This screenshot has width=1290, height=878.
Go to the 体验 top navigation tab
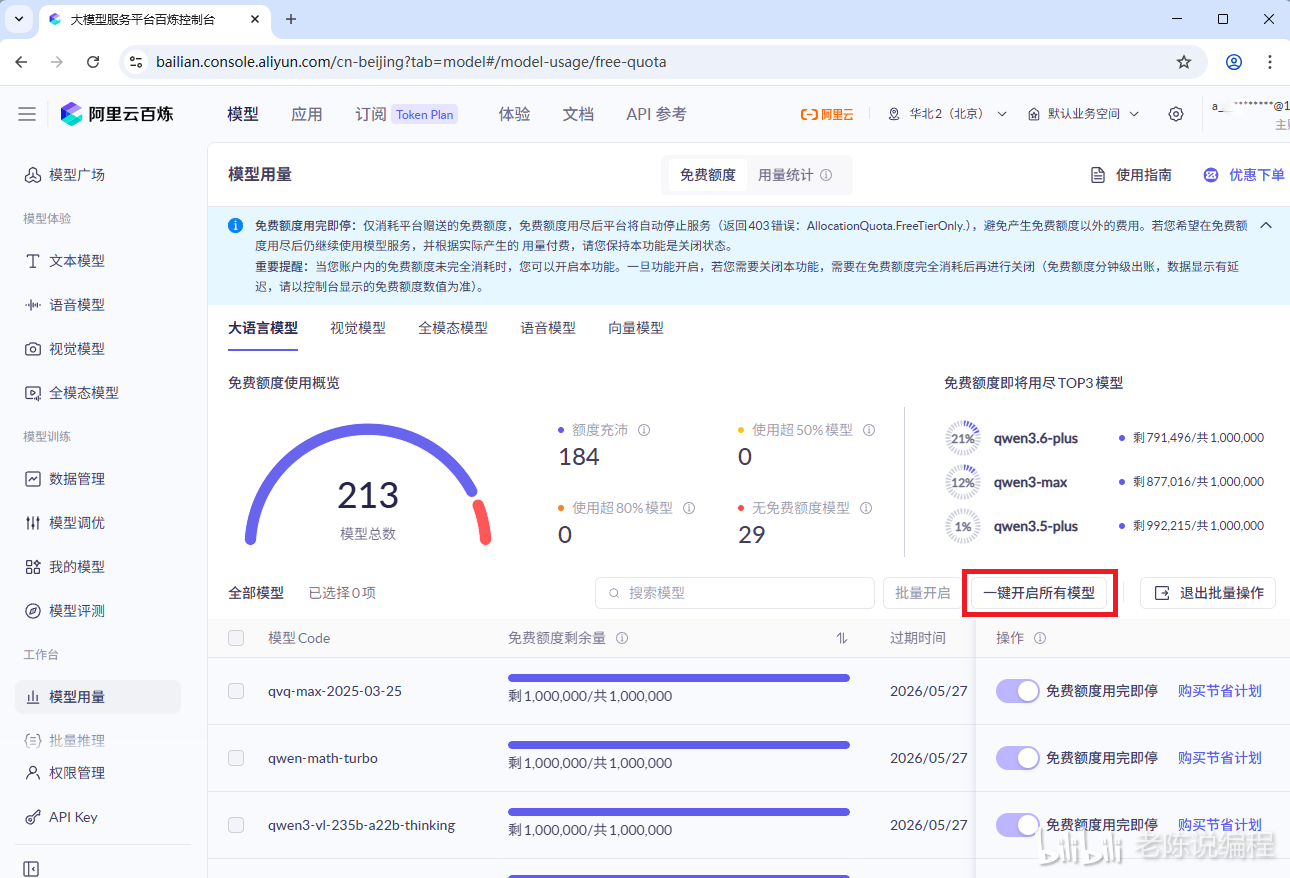514,114
